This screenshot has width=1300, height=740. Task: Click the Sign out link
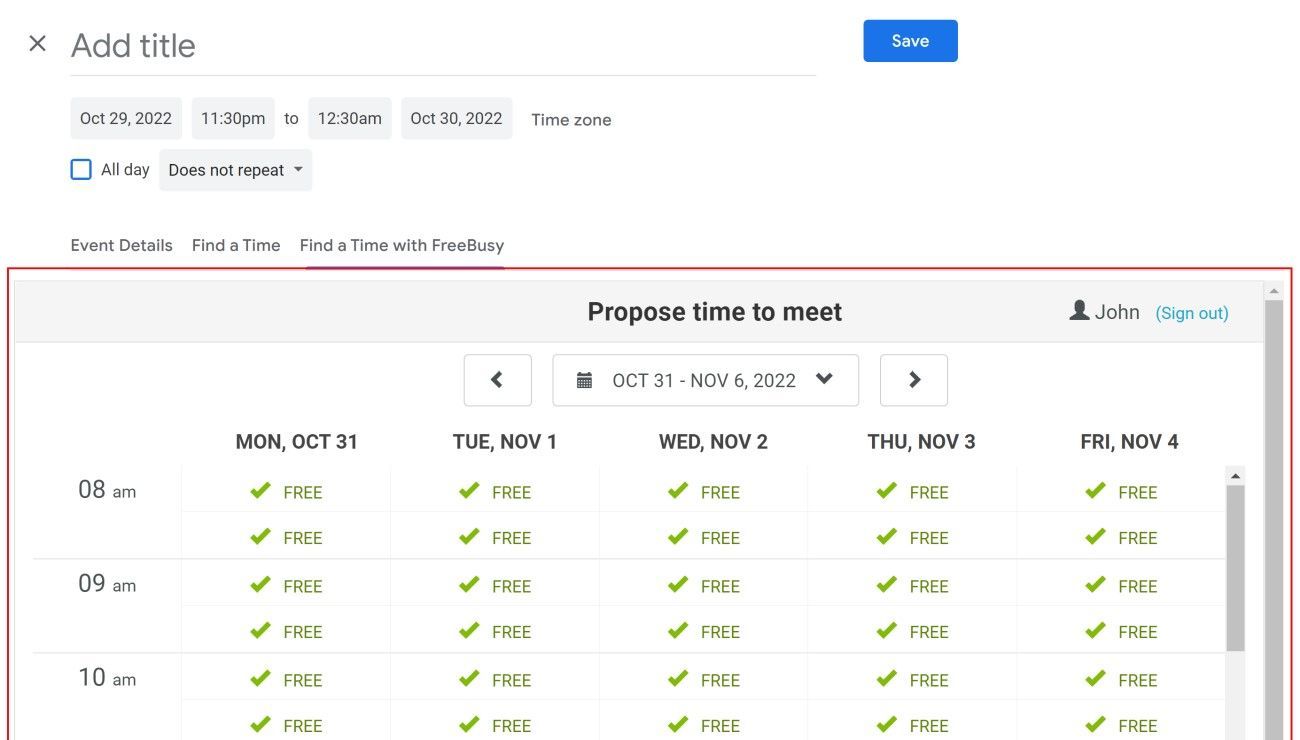pos(1191,313)
